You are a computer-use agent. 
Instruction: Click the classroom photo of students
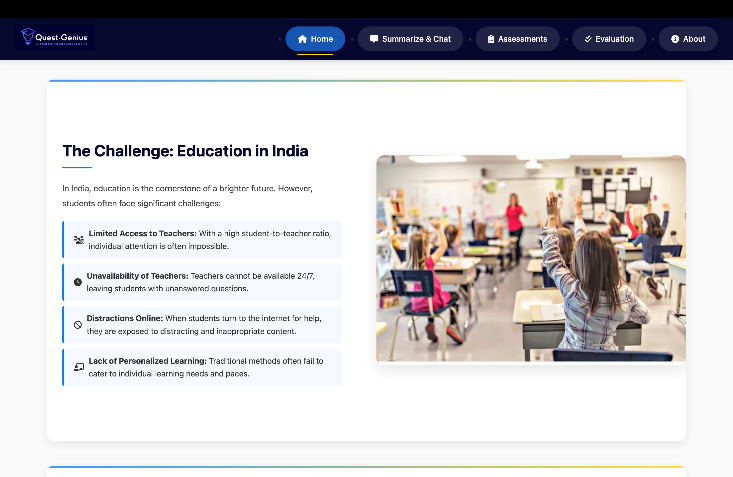(x=530, y=258)
